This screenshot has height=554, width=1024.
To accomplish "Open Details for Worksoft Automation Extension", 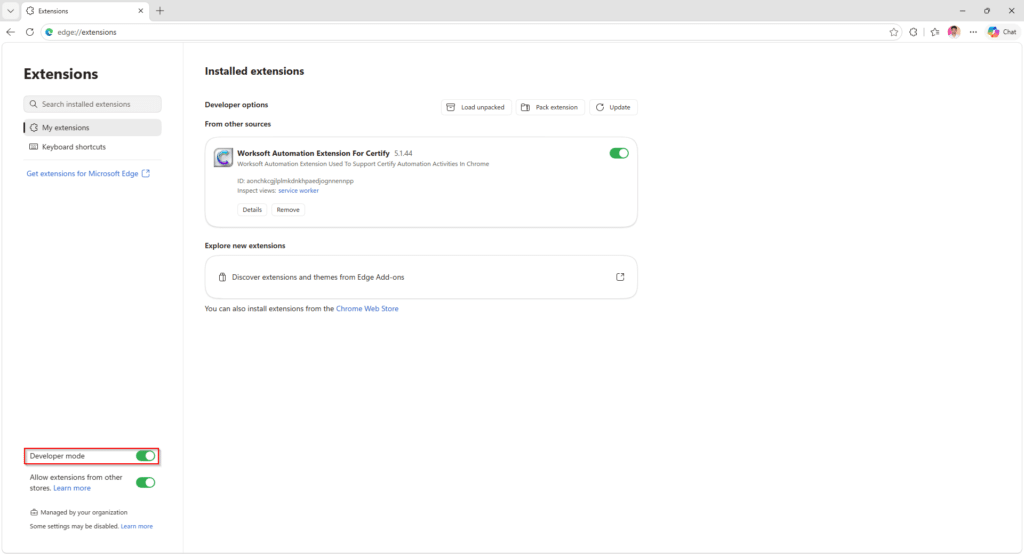I will click(x=252, y=210).
